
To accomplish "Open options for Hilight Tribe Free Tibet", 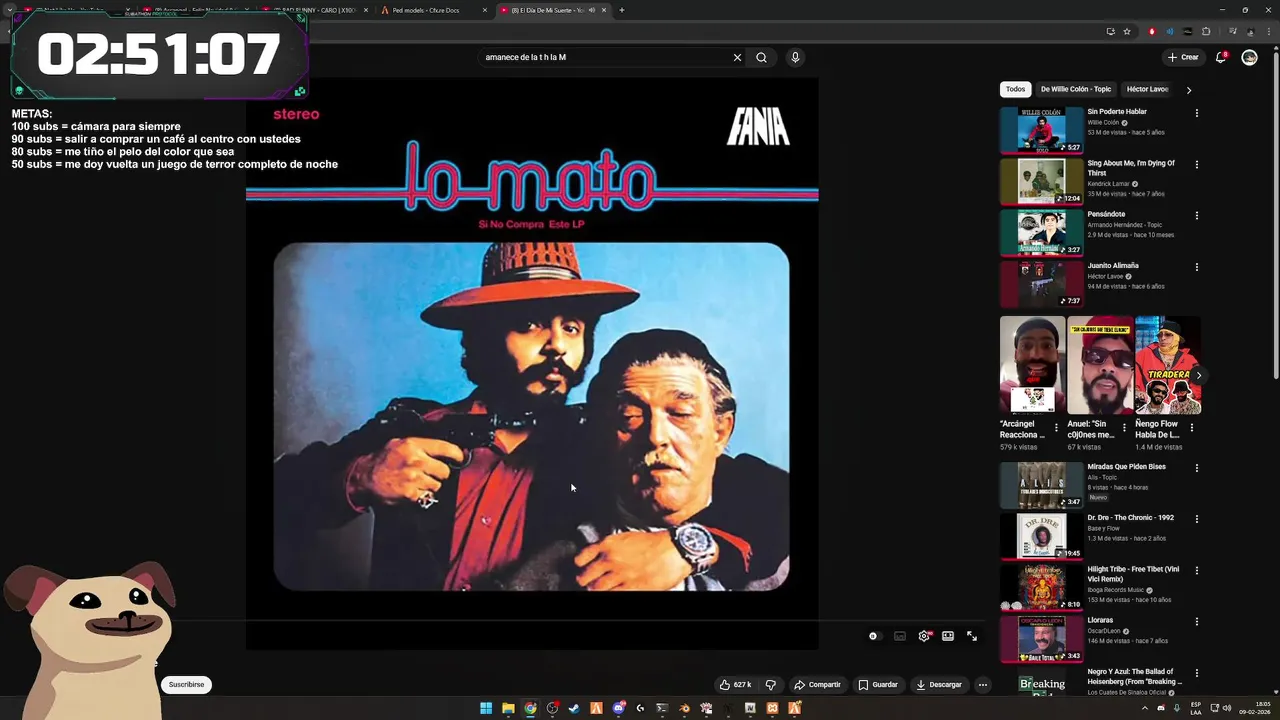I will click(x=1197, y=570).
